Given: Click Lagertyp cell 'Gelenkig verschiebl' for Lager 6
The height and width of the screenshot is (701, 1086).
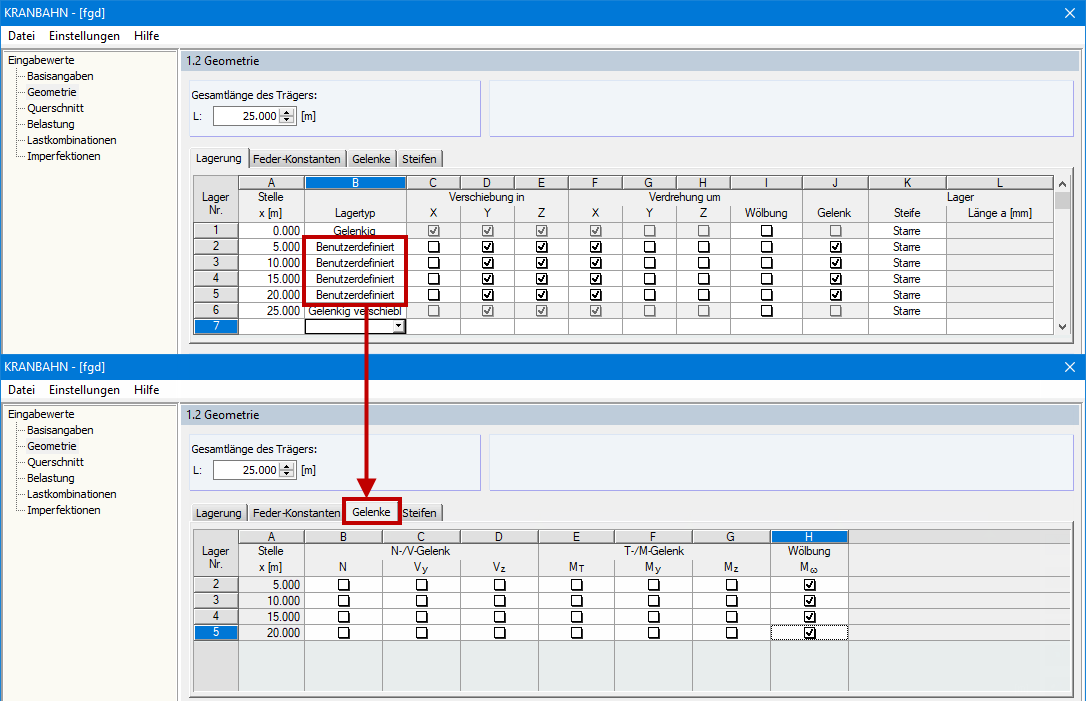Looking at the screenshot, I should 355,311.
